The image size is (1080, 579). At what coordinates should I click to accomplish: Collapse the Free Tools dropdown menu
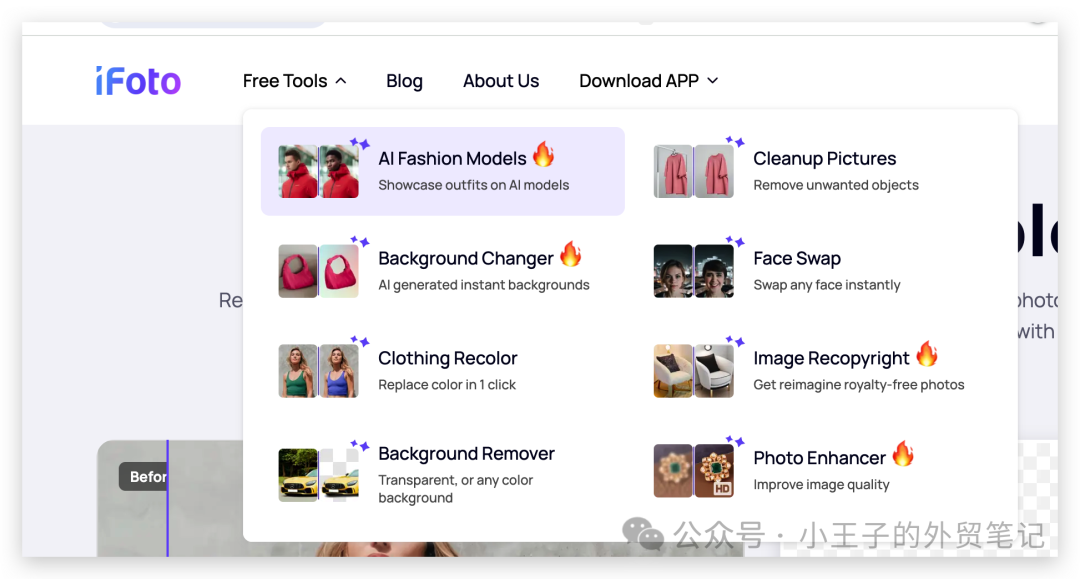point(294,81)
